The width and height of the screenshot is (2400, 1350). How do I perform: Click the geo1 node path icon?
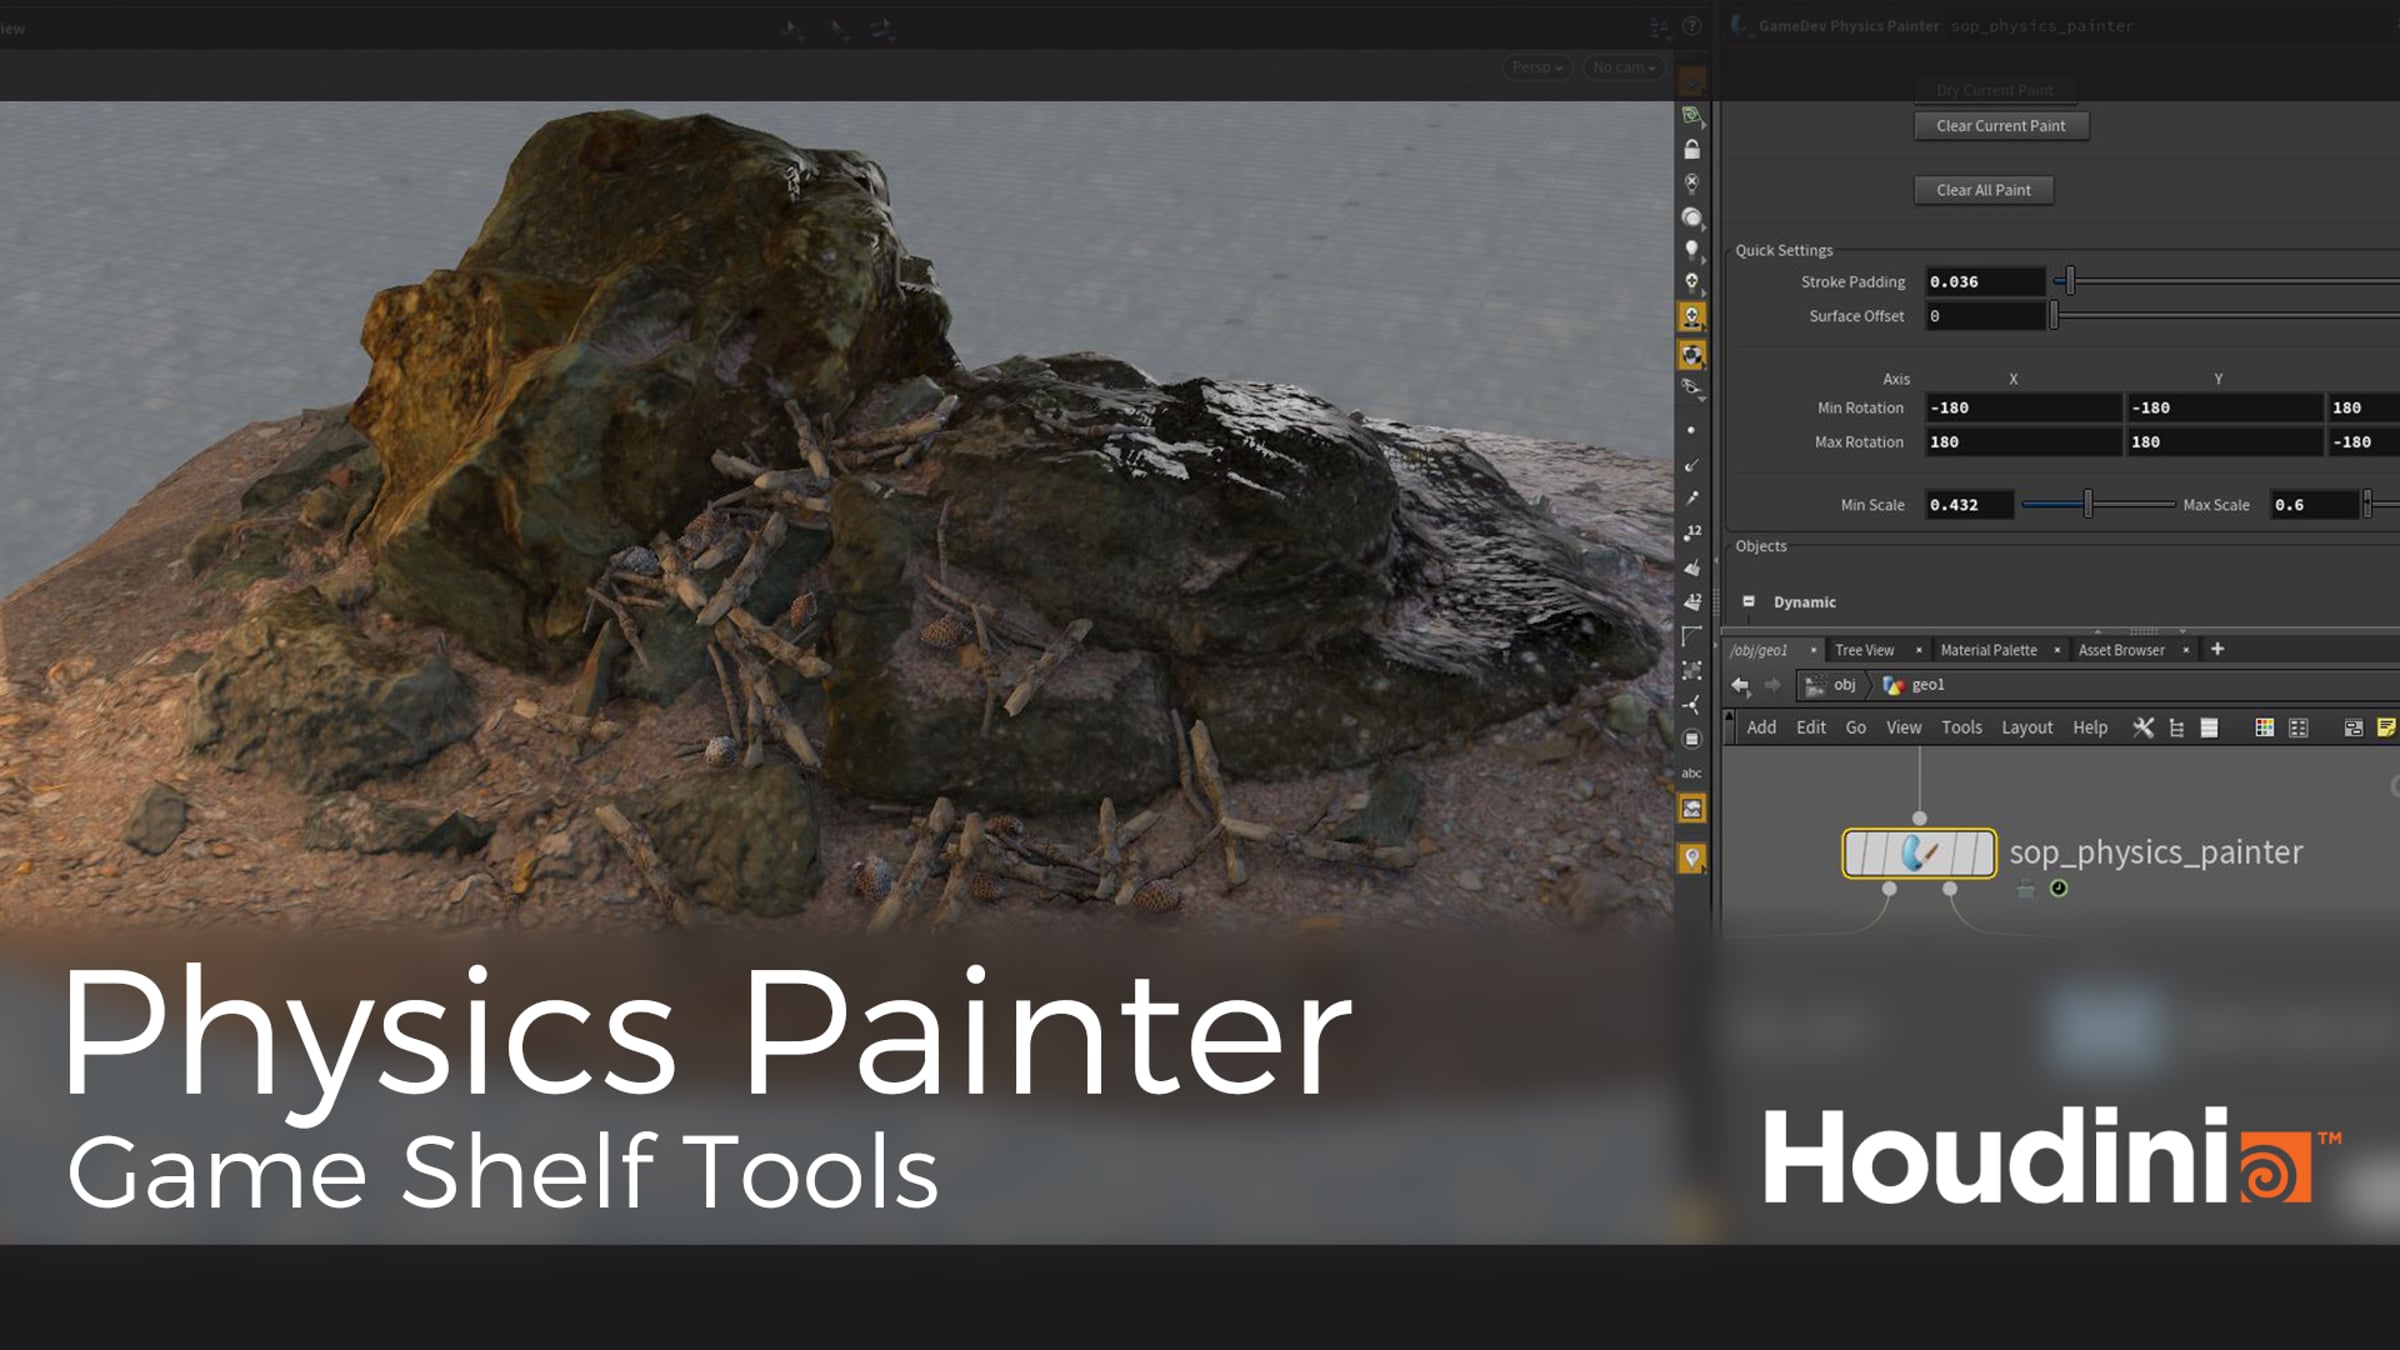tap(1893, 685)
